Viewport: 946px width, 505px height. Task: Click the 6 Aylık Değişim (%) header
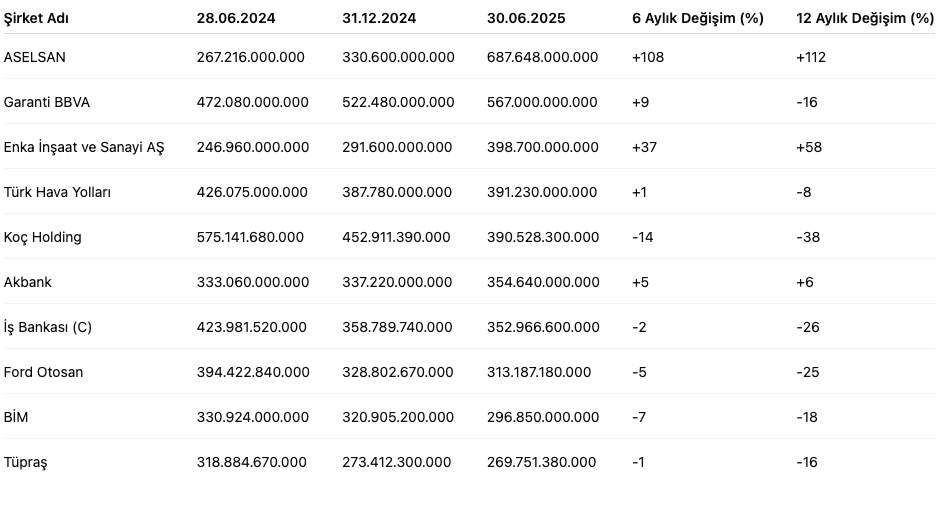click(x=698, y=18)
